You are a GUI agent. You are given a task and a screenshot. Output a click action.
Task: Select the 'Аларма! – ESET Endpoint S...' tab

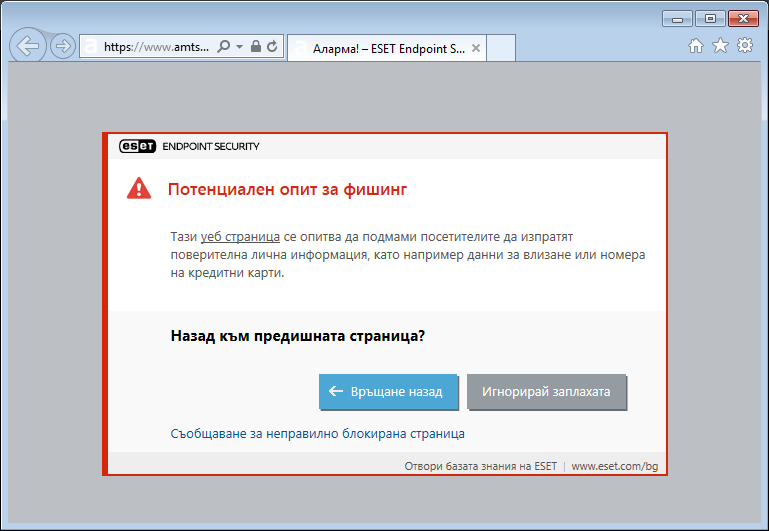coord(386,49)
